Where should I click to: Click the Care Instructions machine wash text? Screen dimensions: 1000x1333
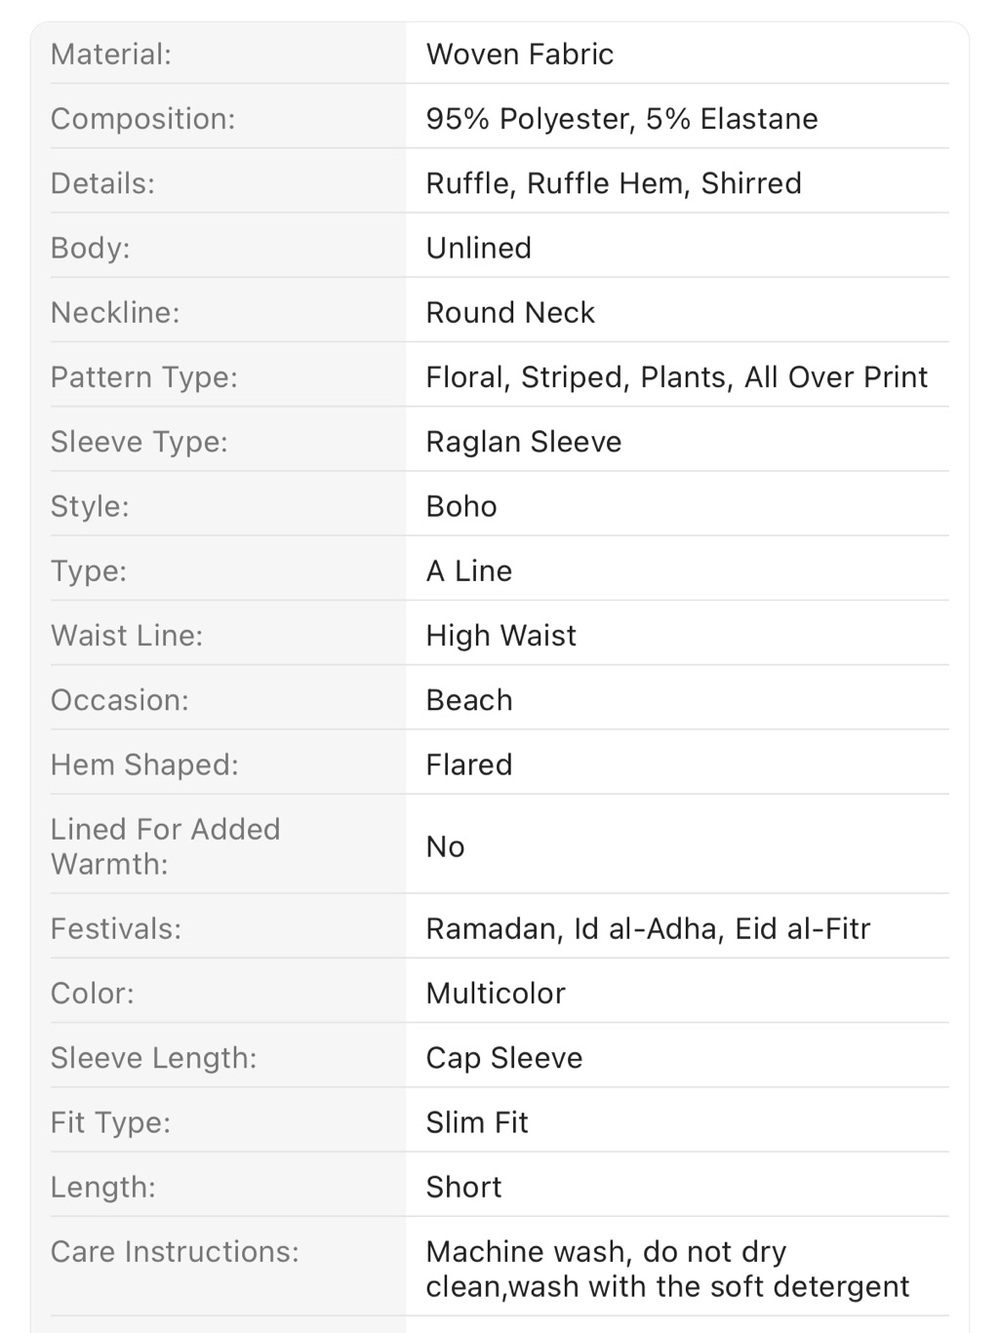tap(668, 1269)
